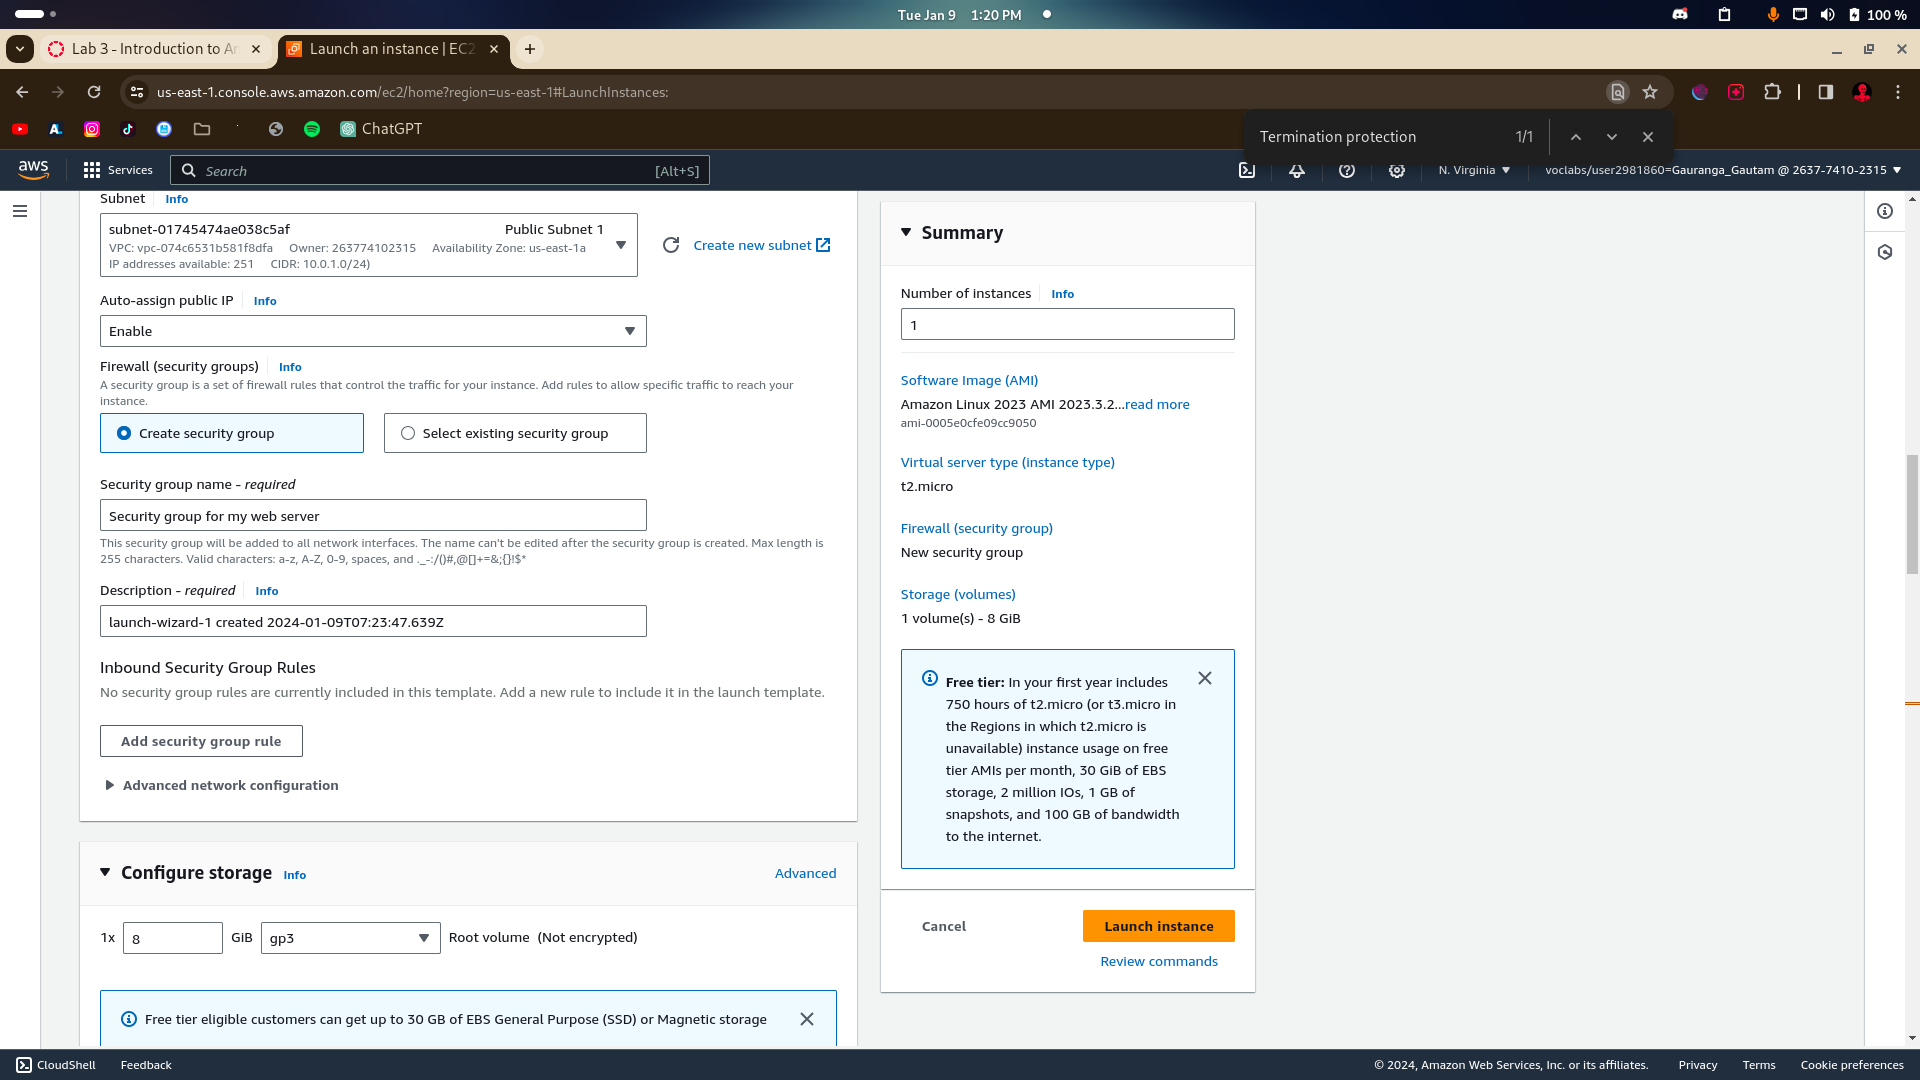Viewport: 1920px width, 1080px height.
Task: Open the AWS Services grid menu
Action: click(x=118, y=171)
